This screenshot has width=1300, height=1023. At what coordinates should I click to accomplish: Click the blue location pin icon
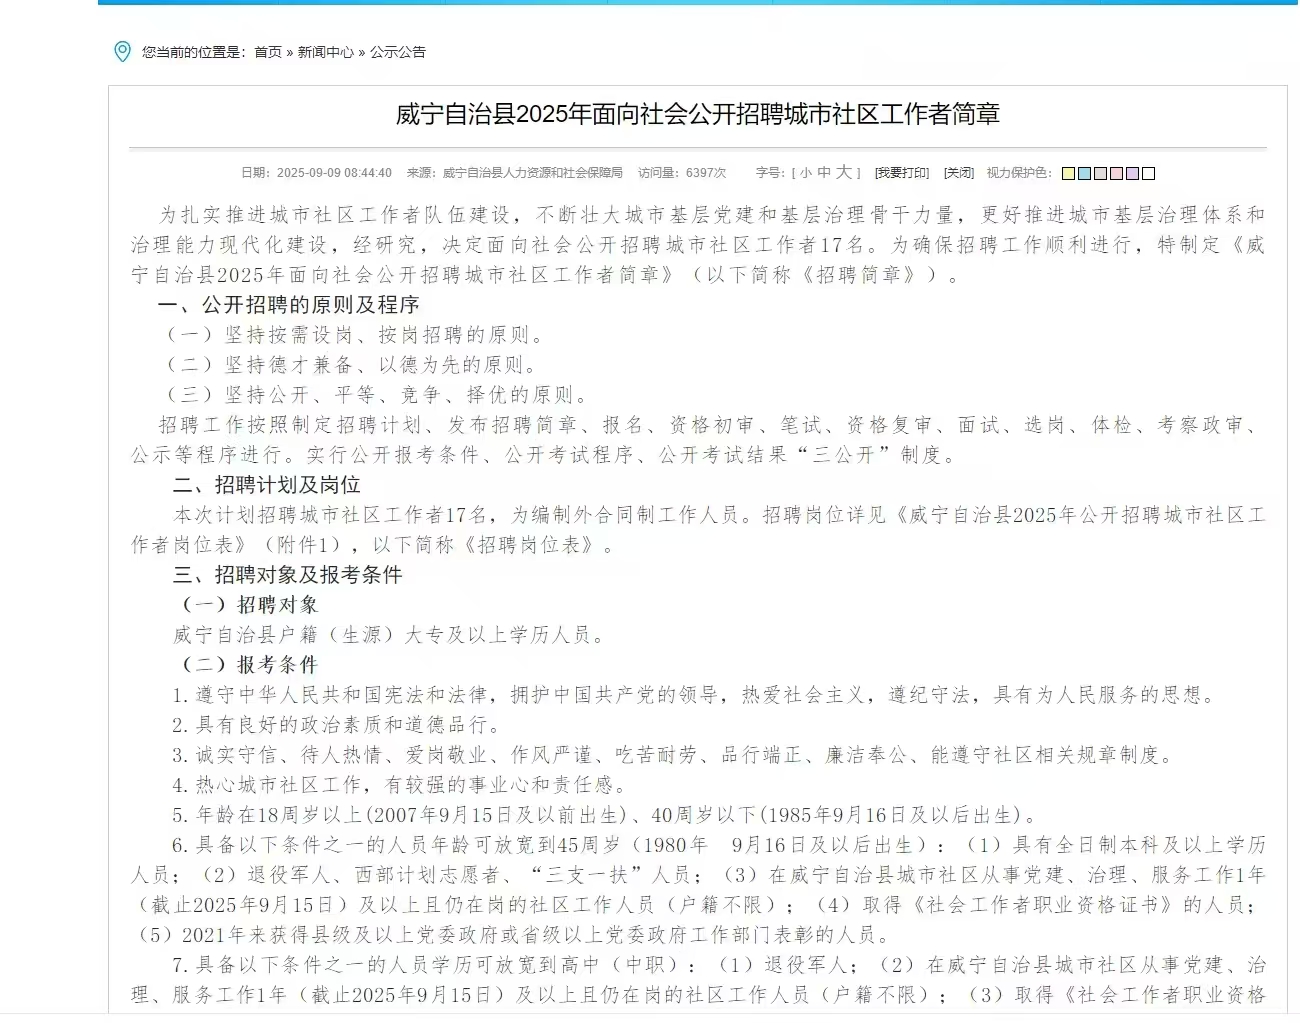pyautogui.click(x=122, y=50)
